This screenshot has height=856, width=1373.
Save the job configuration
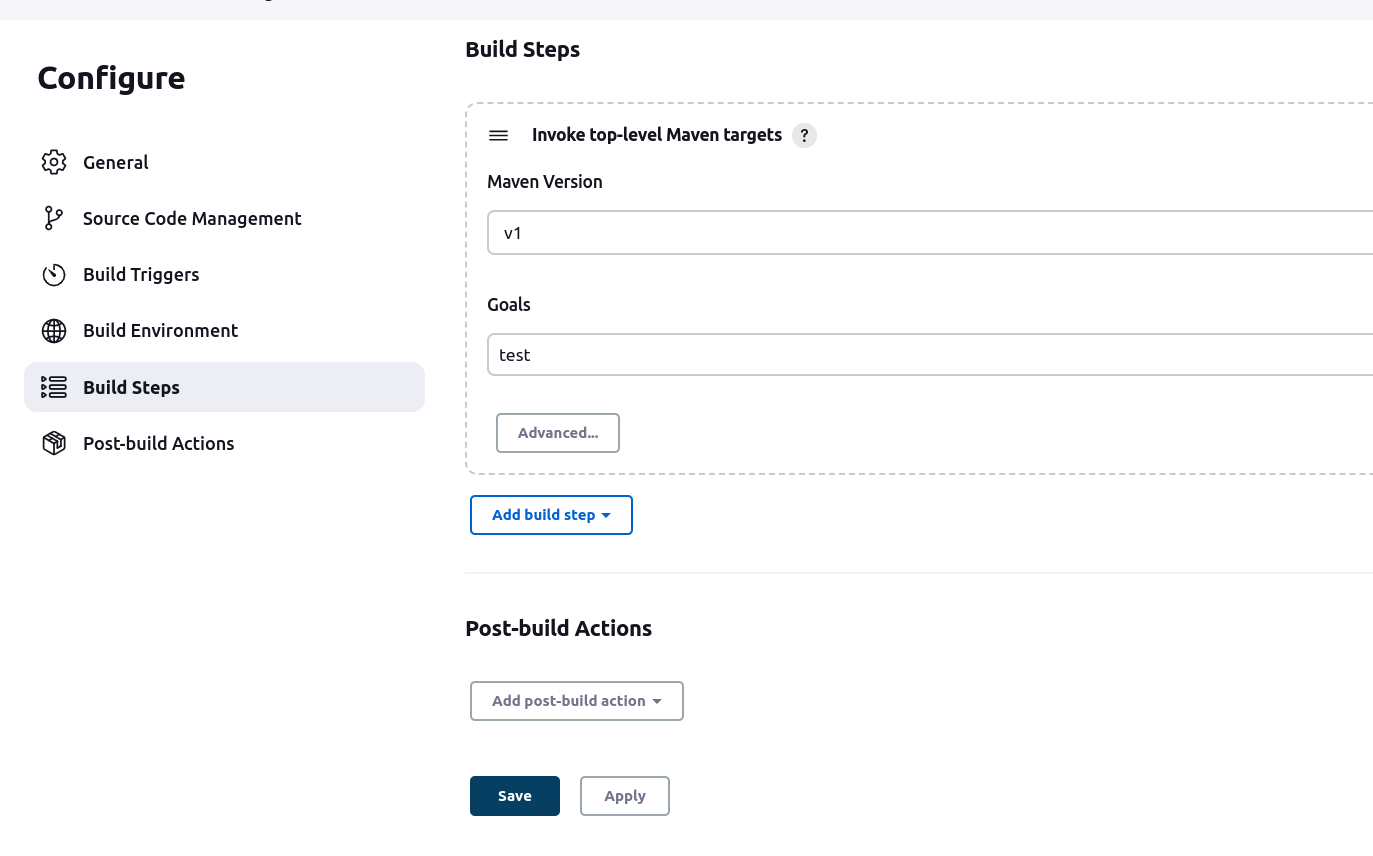pyautogui.click(x=514, y=795)
